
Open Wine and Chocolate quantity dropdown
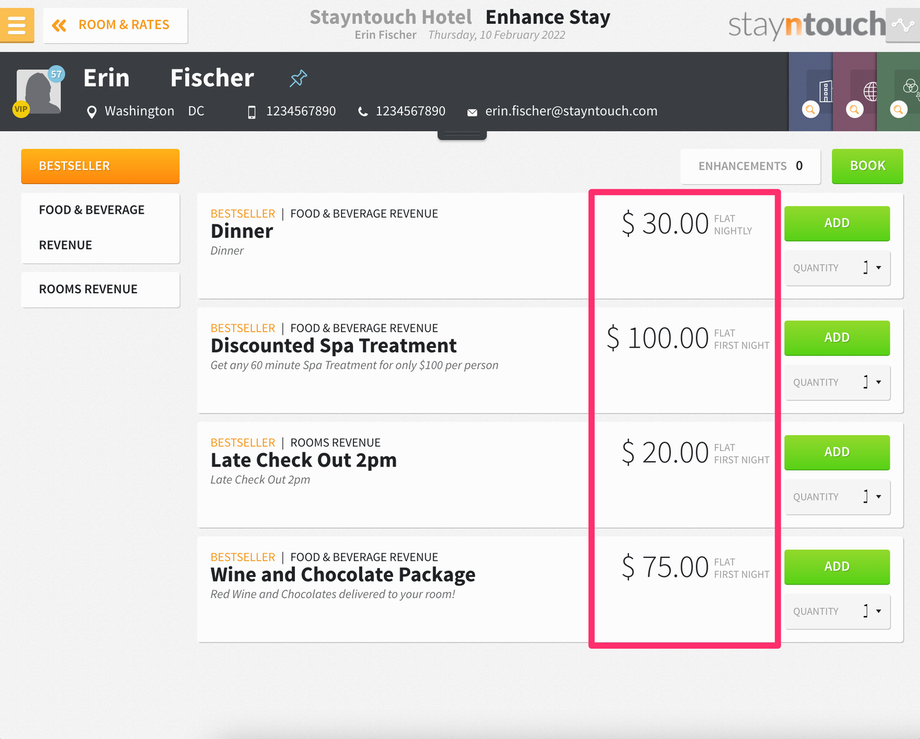838,611
